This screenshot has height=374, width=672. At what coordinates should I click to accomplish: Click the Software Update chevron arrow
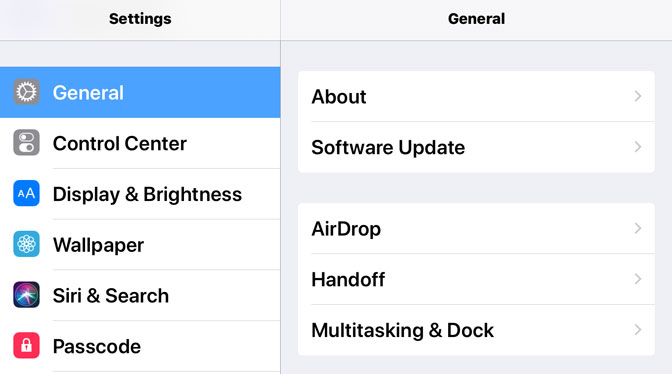[638, 147]
